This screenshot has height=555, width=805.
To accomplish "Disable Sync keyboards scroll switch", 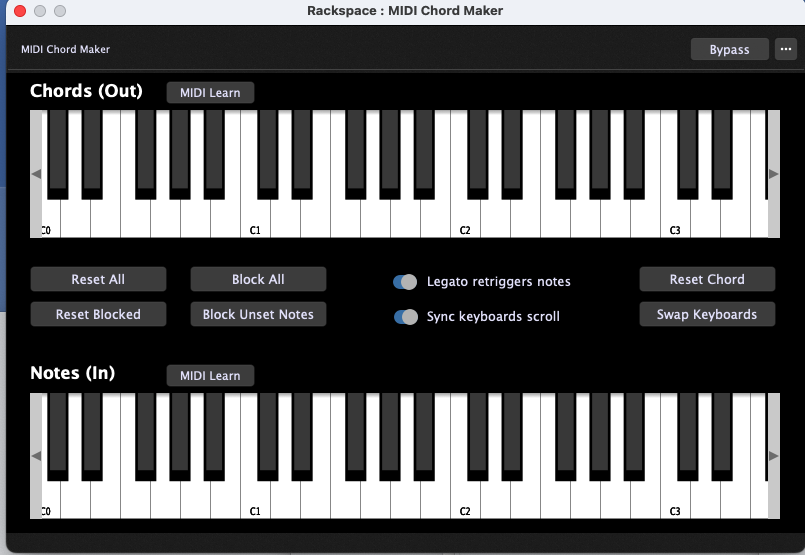I will (x=406, y=317).
